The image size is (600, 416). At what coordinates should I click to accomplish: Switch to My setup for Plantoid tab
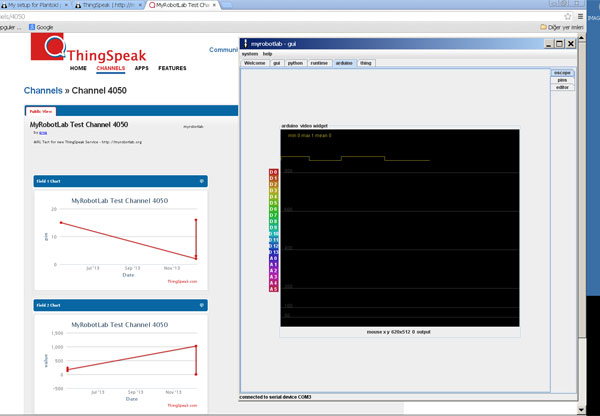pos(34,5)
